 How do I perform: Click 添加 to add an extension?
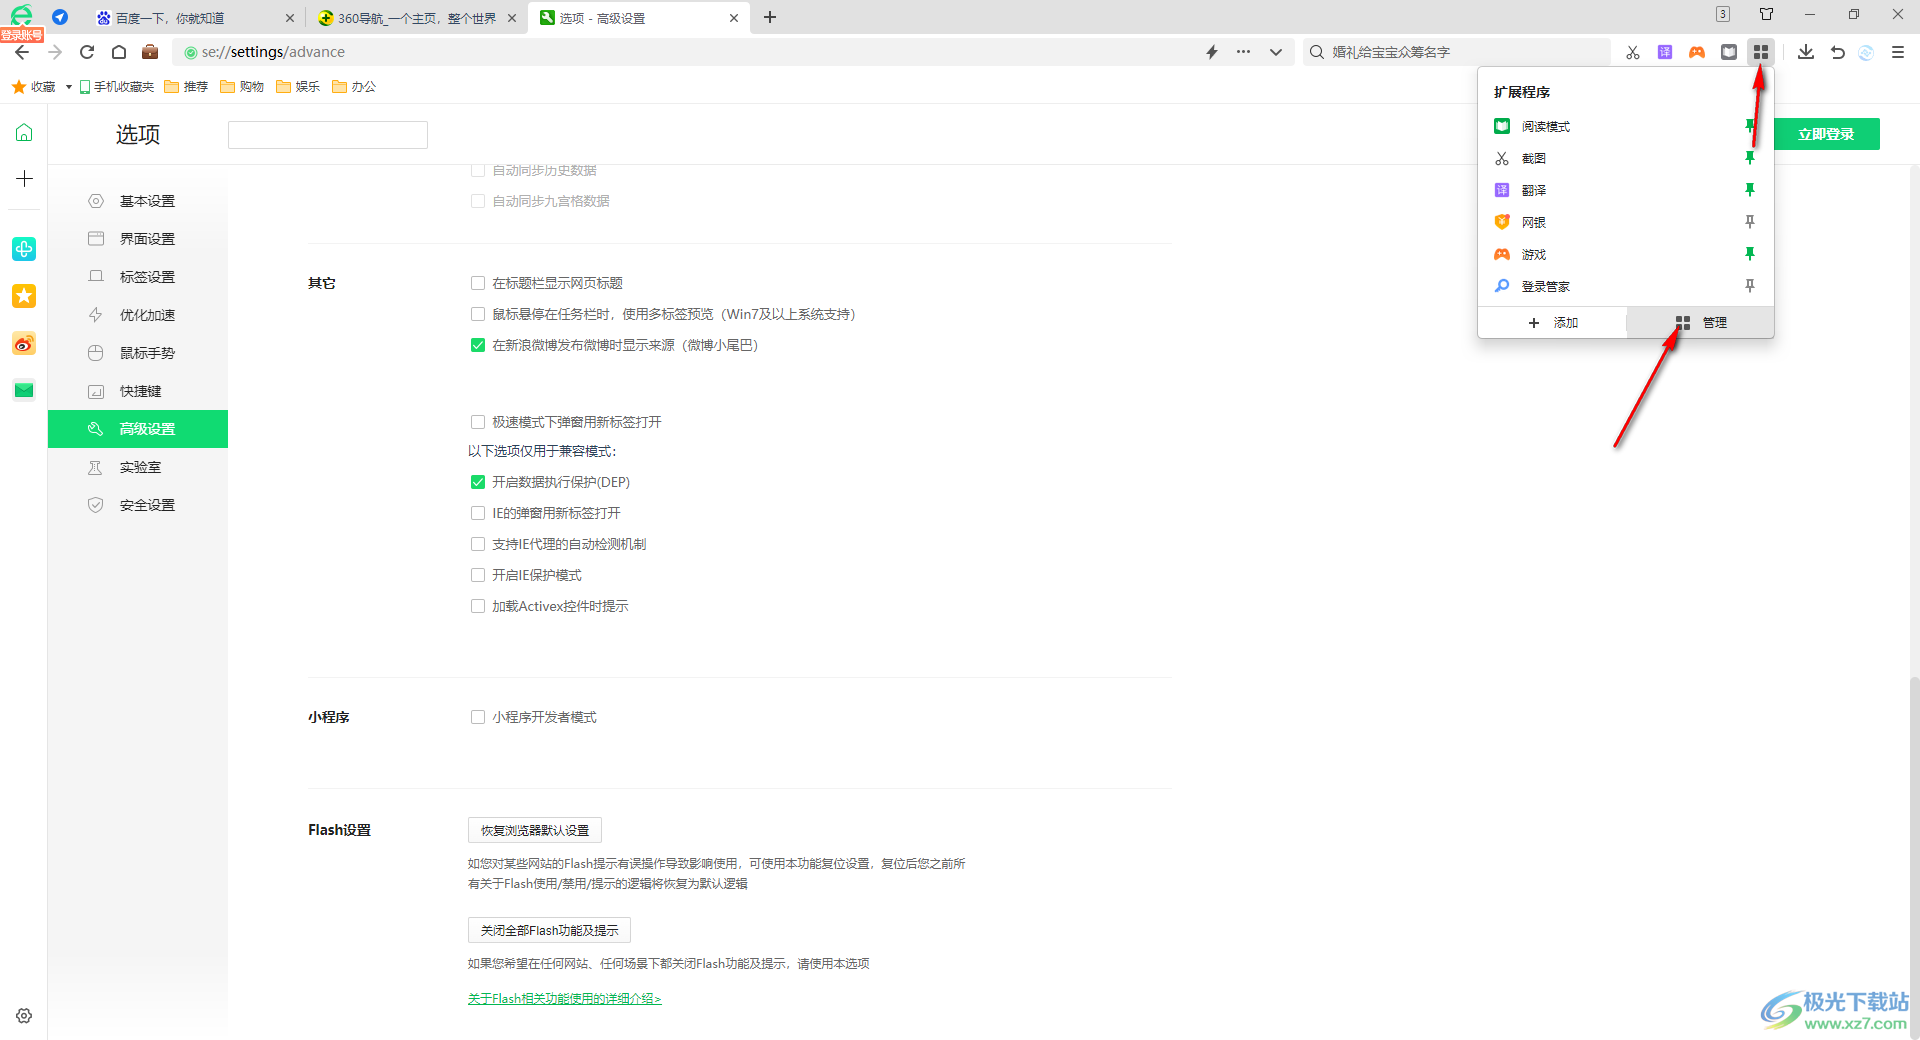pyautogui.click(x=1553, y=323)
